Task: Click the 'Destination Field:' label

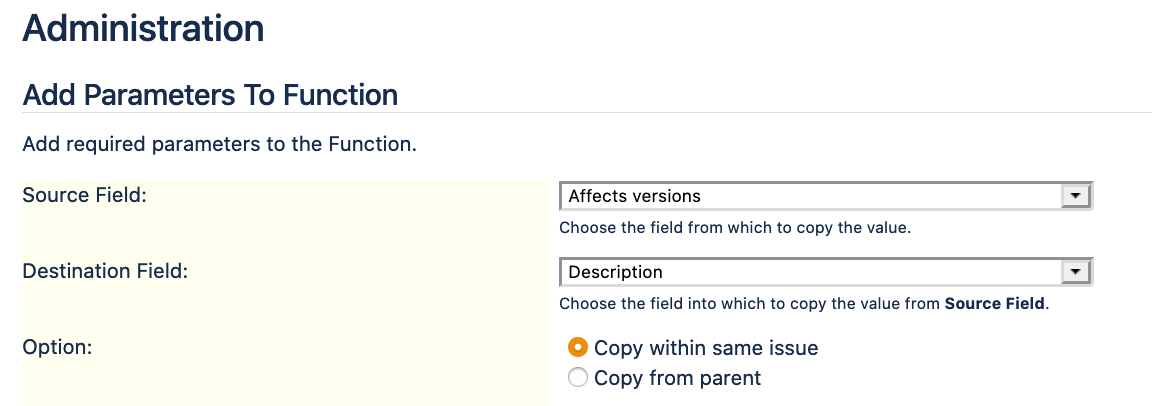Action: click(105, 271)
